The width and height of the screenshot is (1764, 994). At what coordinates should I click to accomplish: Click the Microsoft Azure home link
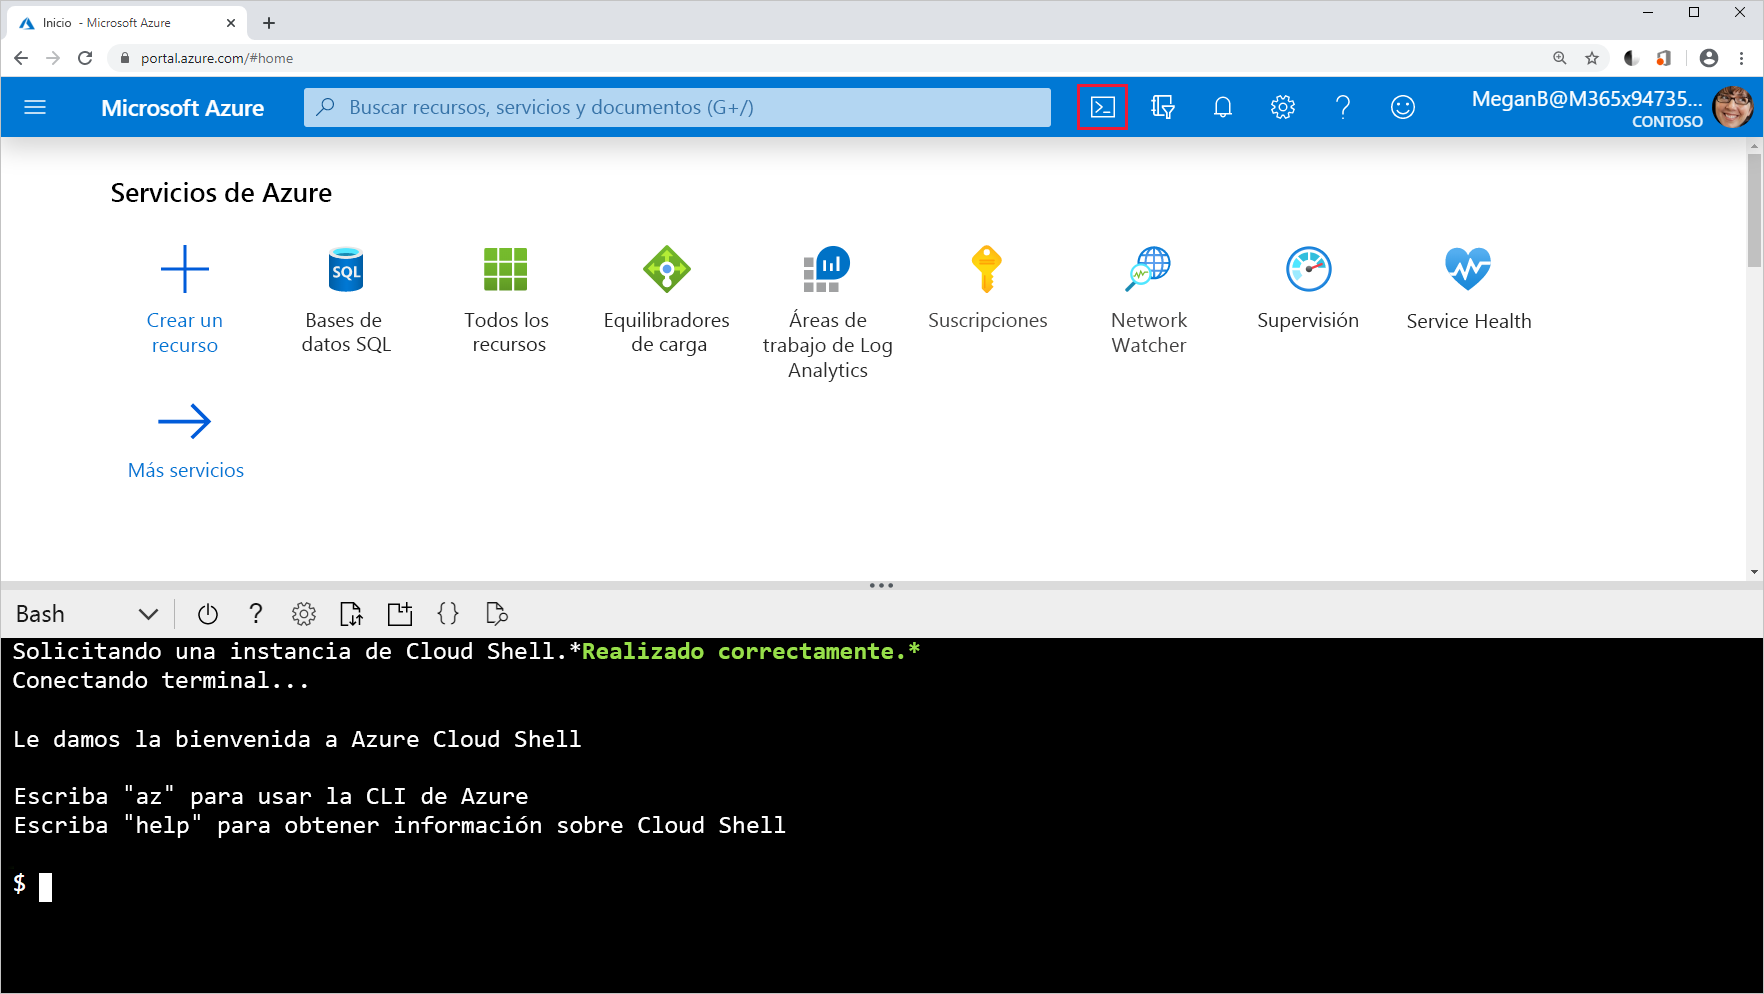tap(182, 108)
